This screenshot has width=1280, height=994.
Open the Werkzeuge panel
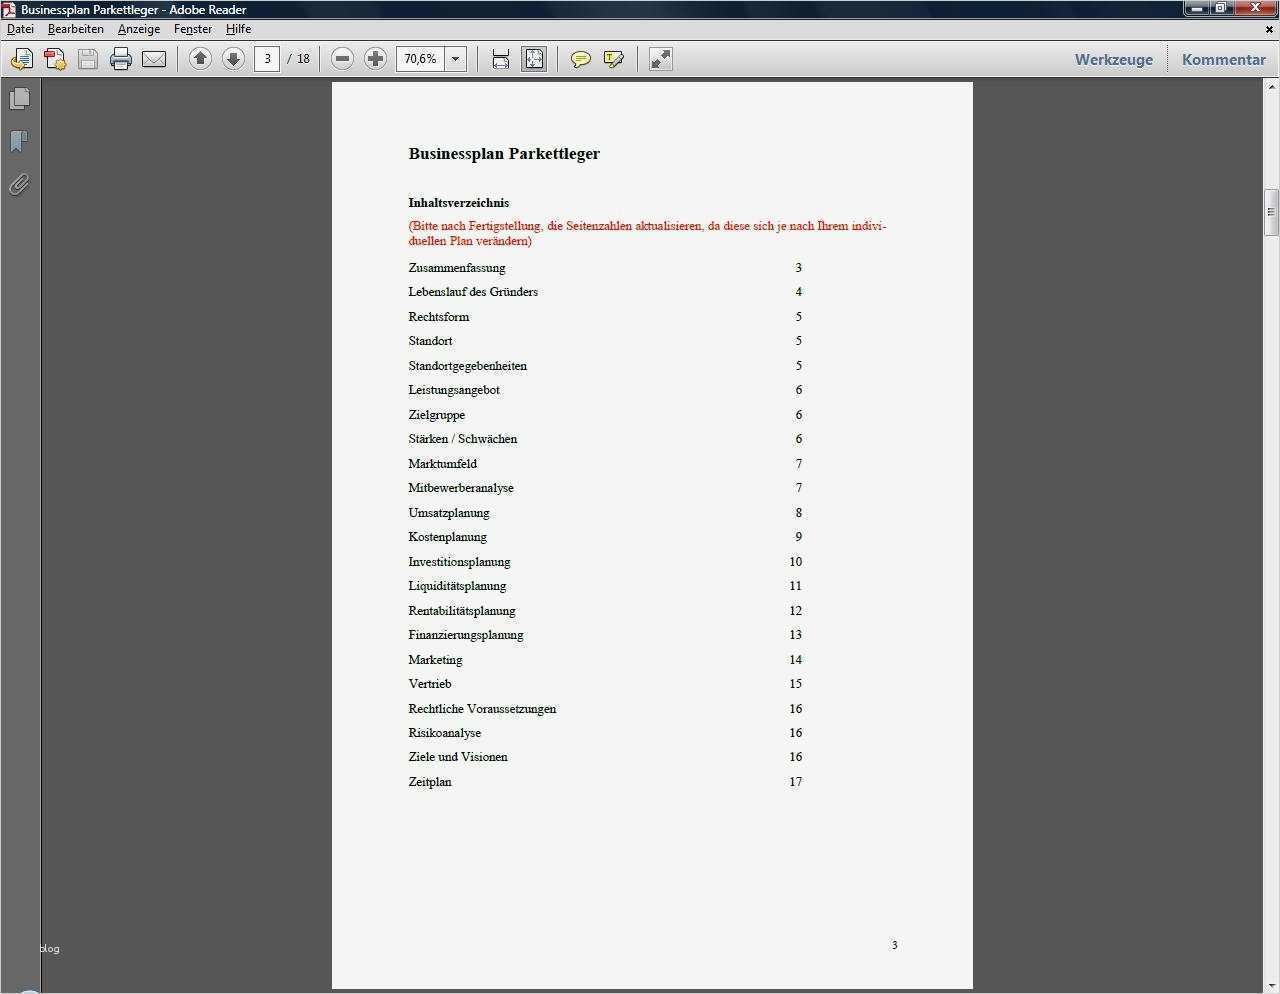[1113, 59]
